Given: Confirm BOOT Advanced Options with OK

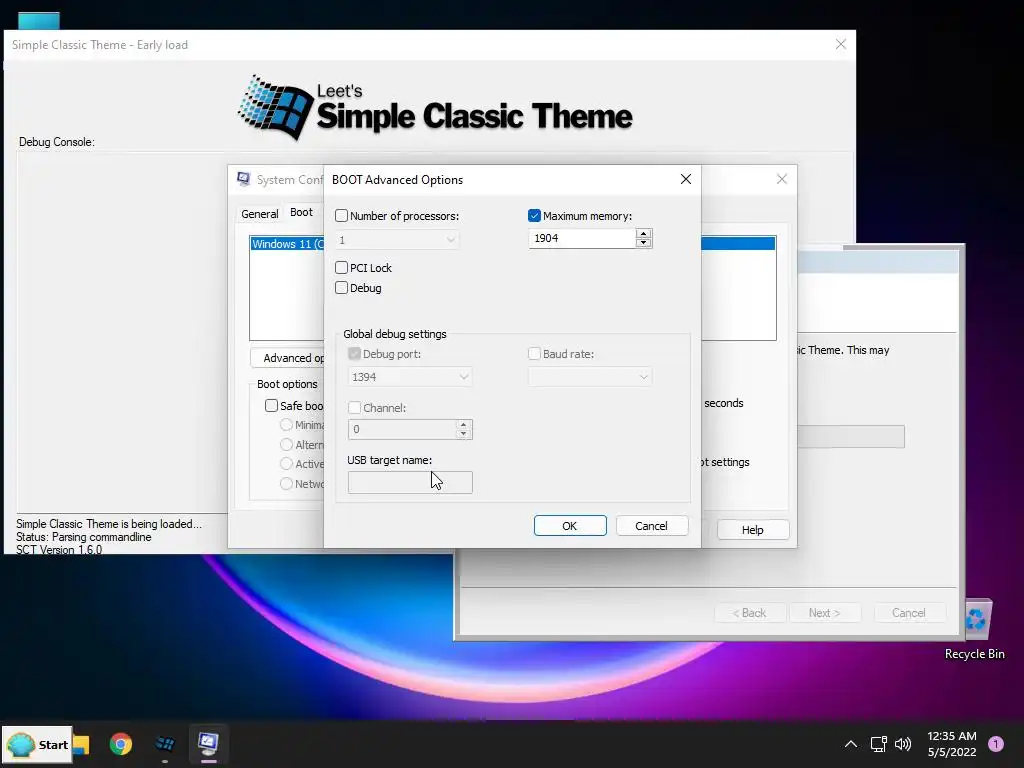Looking at the screenshot, I should [569, 526].
